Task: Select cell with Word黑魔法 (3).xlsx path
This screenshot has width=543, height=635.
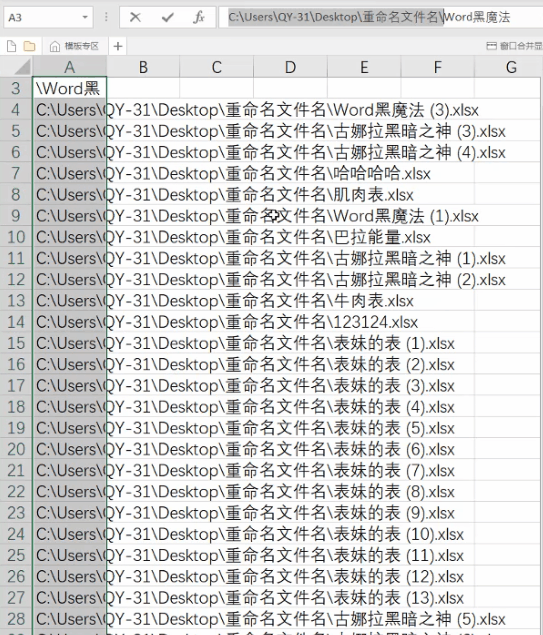Action: pyautogui.click(x=70, y=110)
